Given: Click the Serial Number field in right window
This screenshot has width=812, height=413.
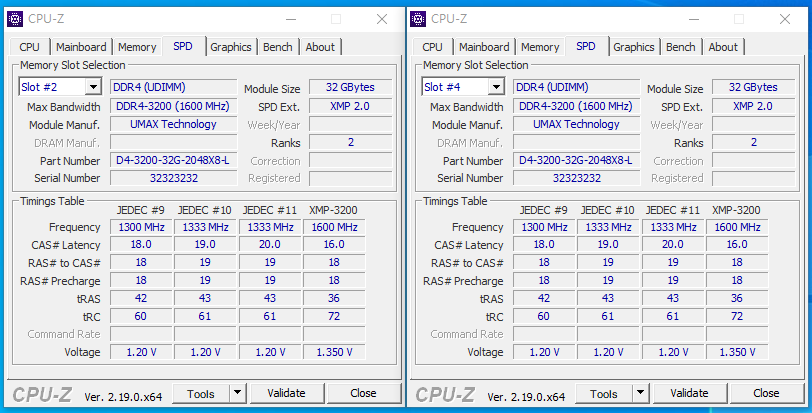Looking at the screenshot, I should coord(576,178).
